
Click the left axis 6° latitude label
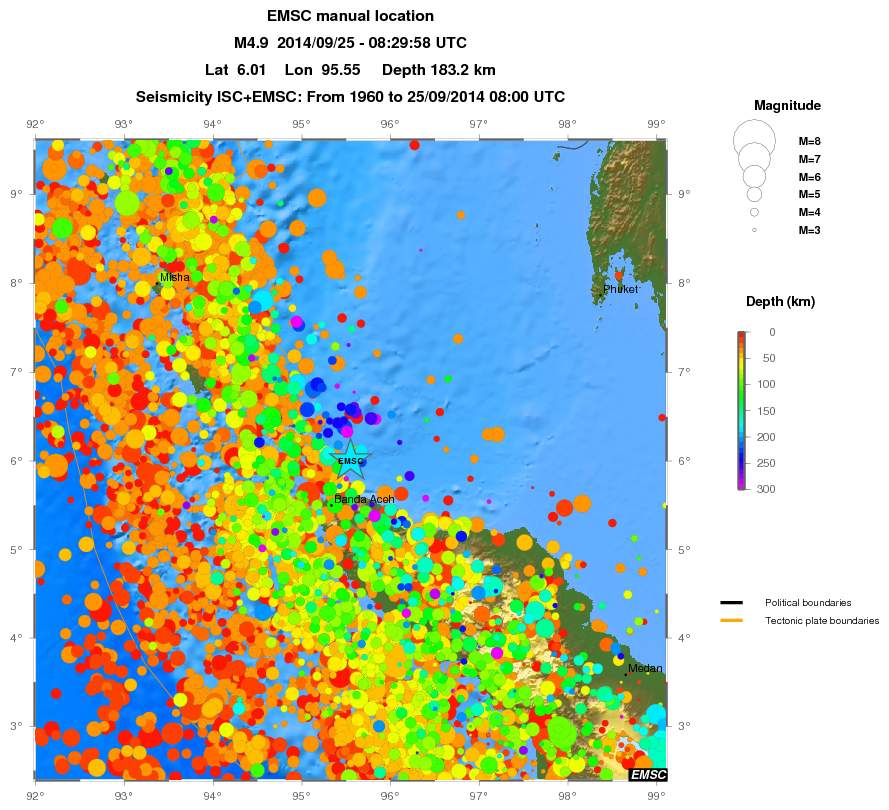pos(16,461)
